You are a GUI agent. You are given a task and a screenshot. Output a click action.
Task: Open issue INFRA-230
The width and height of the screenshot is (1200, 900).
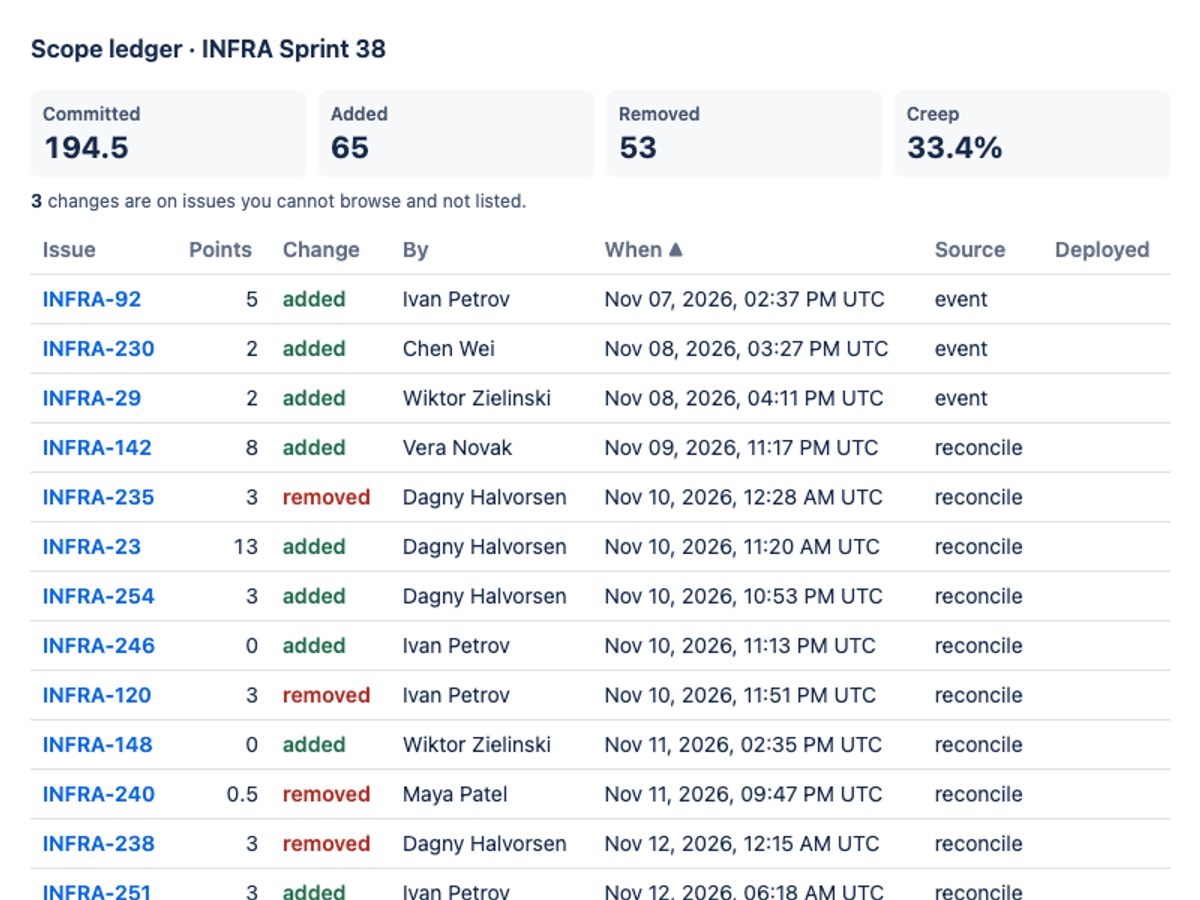click(x=98, y=349)
